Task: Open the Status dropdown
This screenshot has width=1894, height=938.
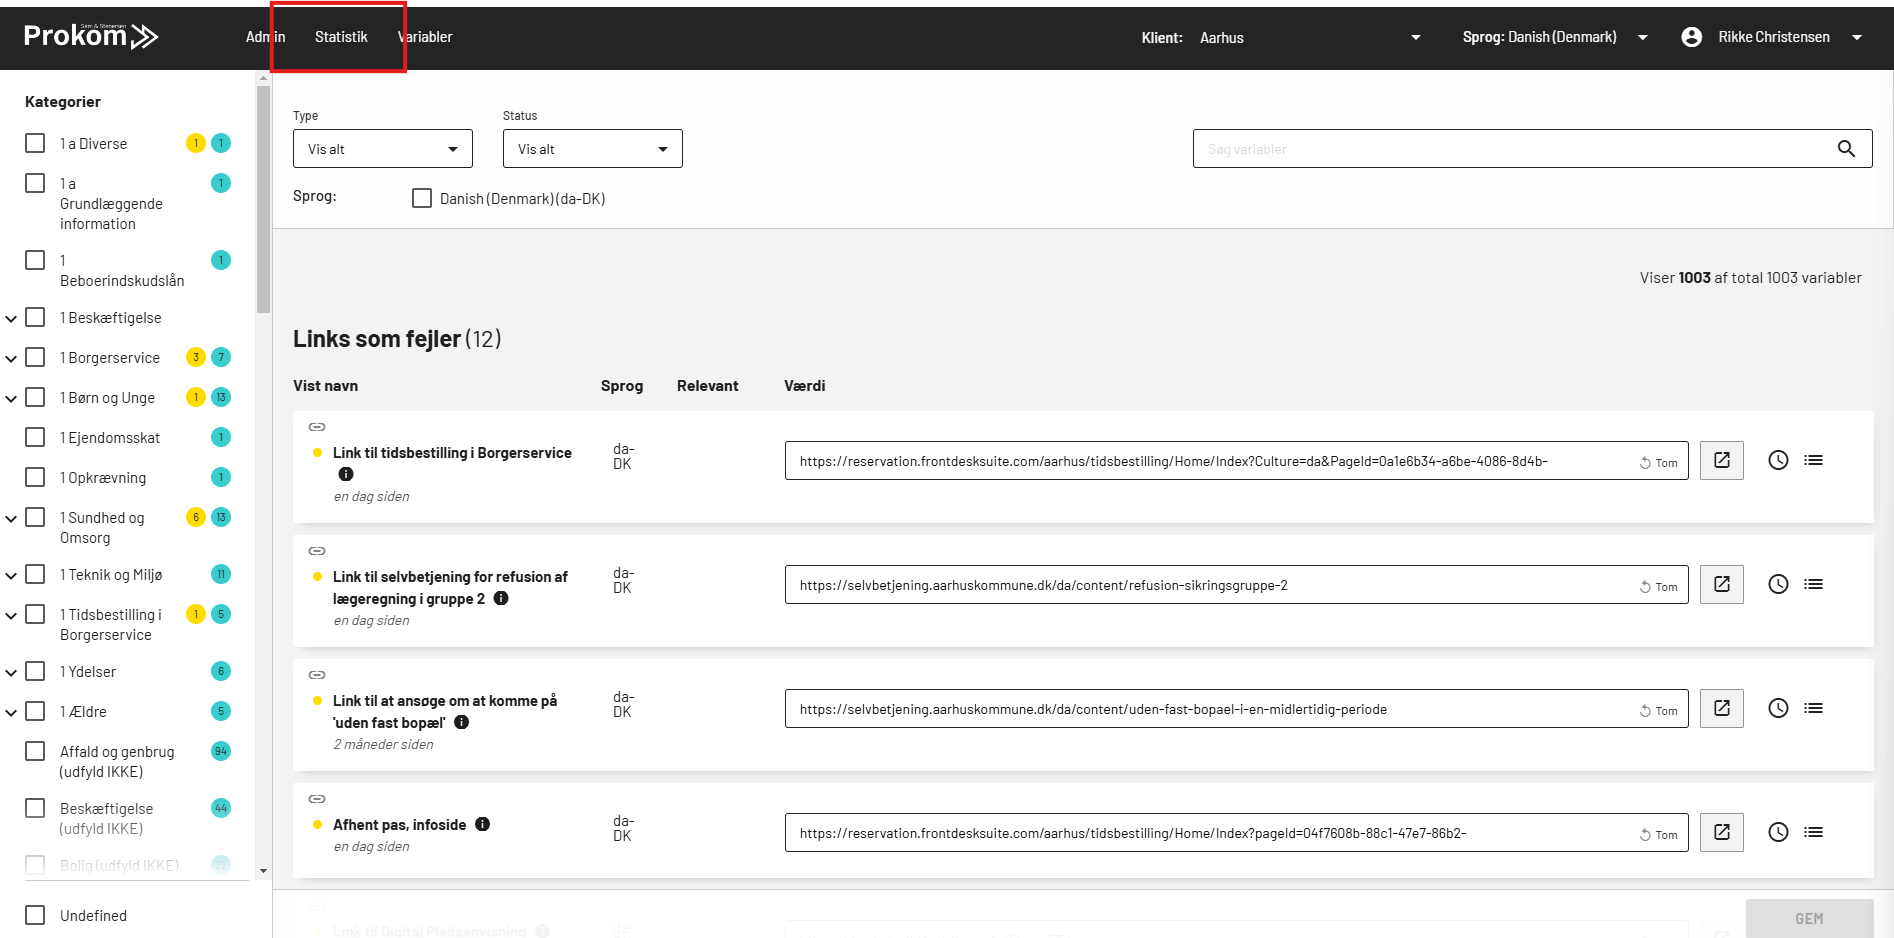Action: click(592, 149)
